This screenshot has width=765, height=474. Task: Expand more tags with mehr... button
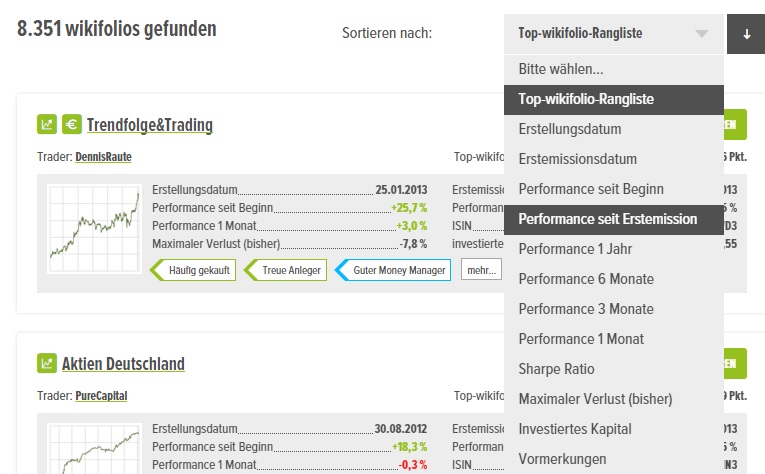click(481, 270)
